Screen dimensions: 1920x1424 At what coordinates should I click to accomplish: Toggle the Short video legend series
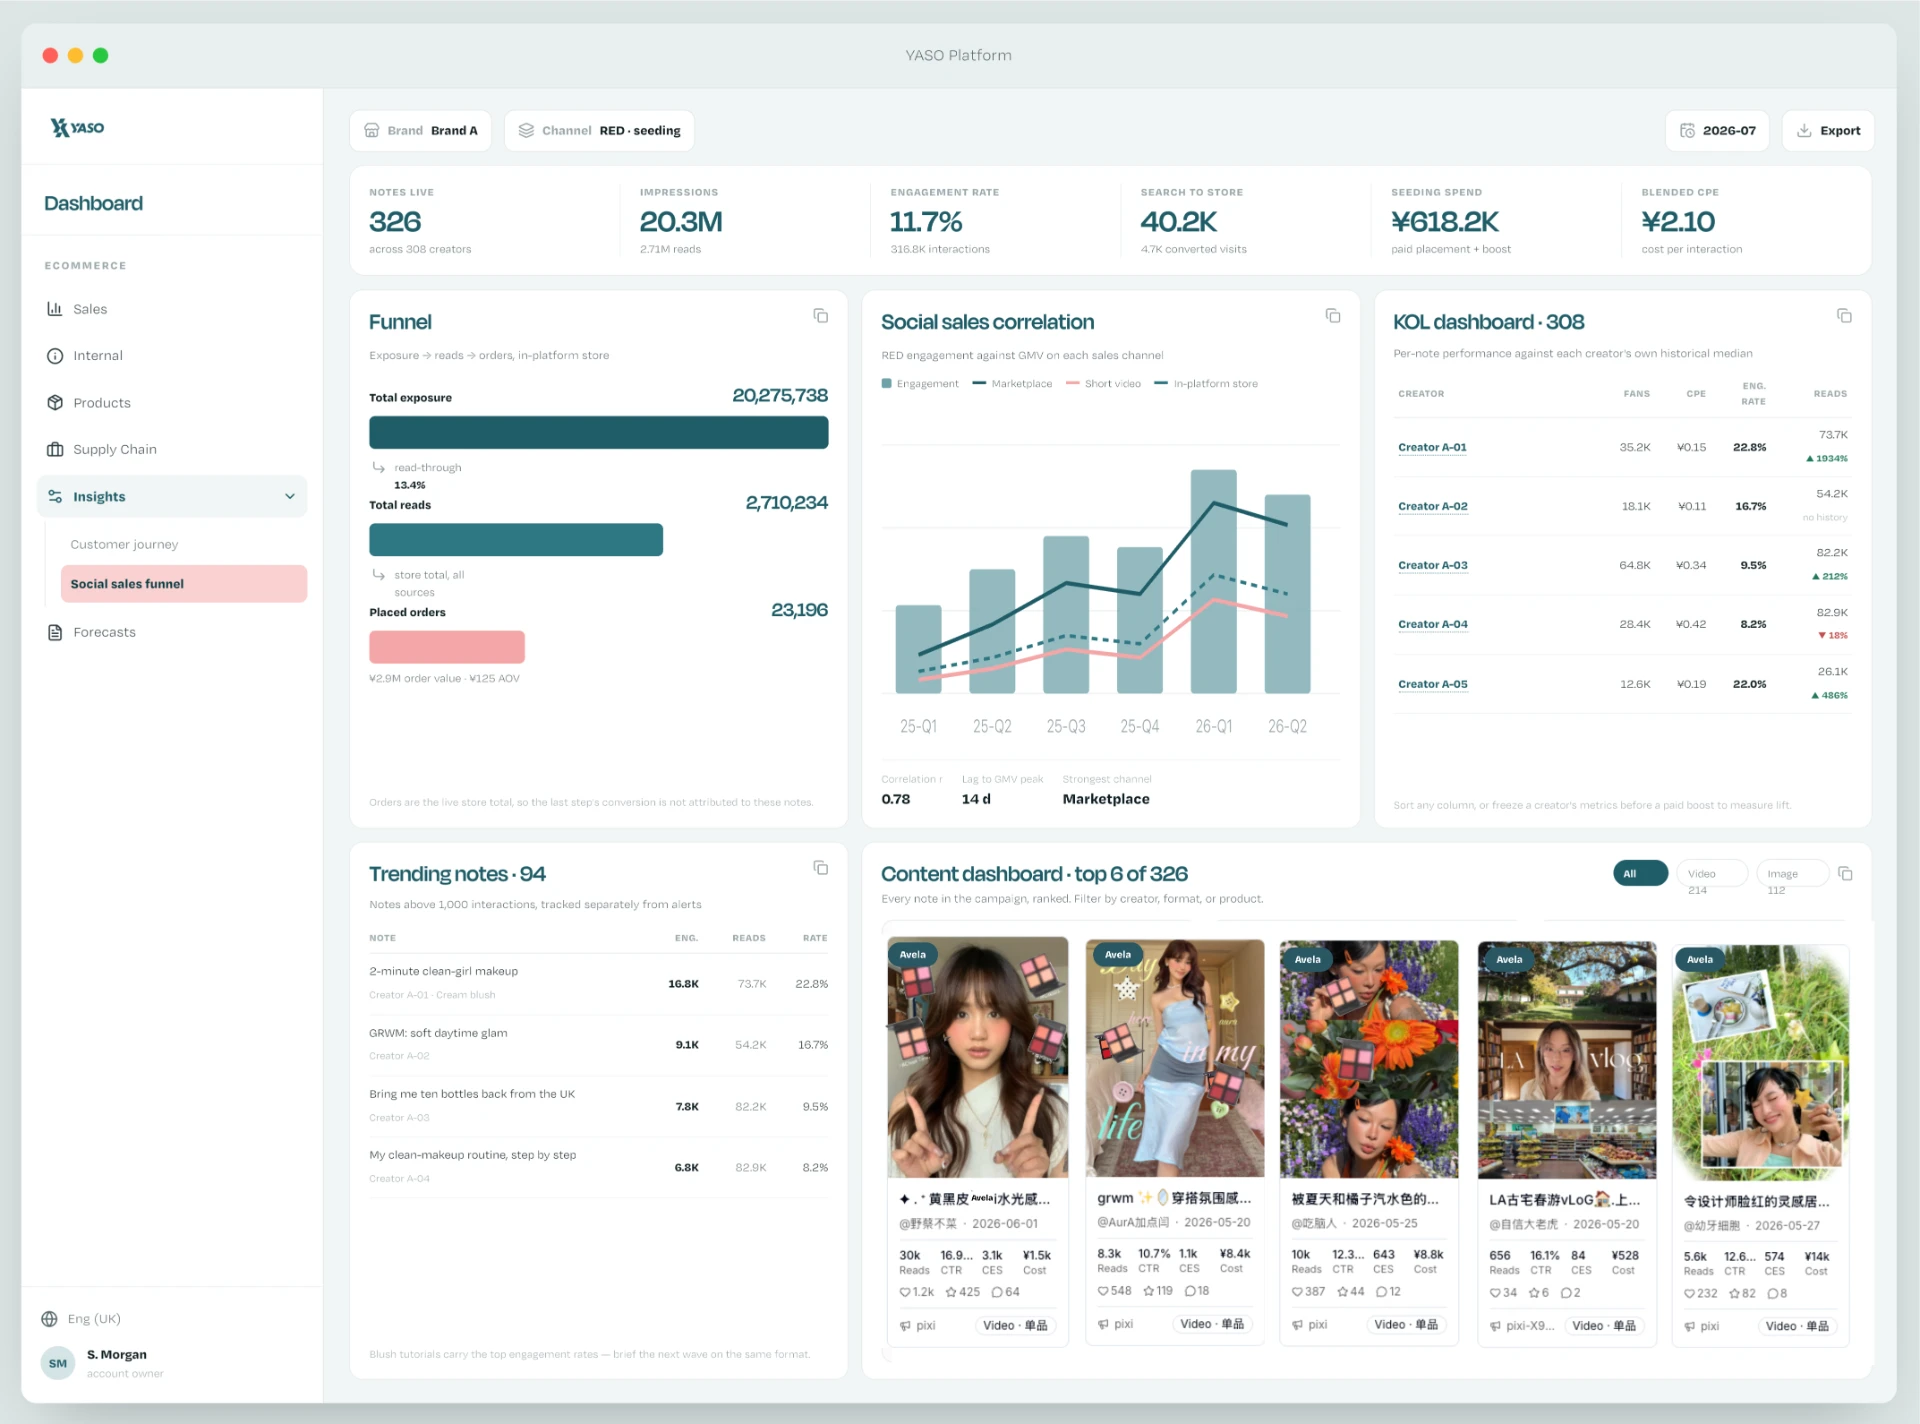coord(1103,384)
